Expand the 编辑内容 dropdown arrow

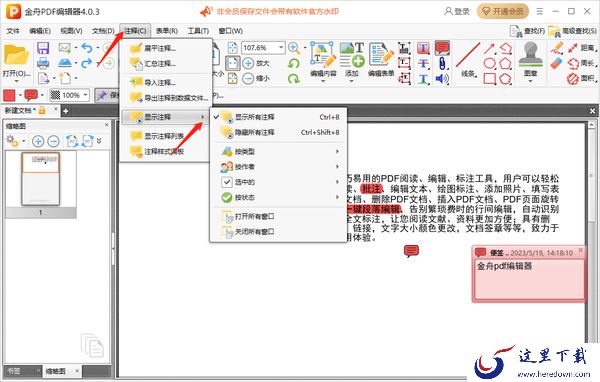point(323,81)
